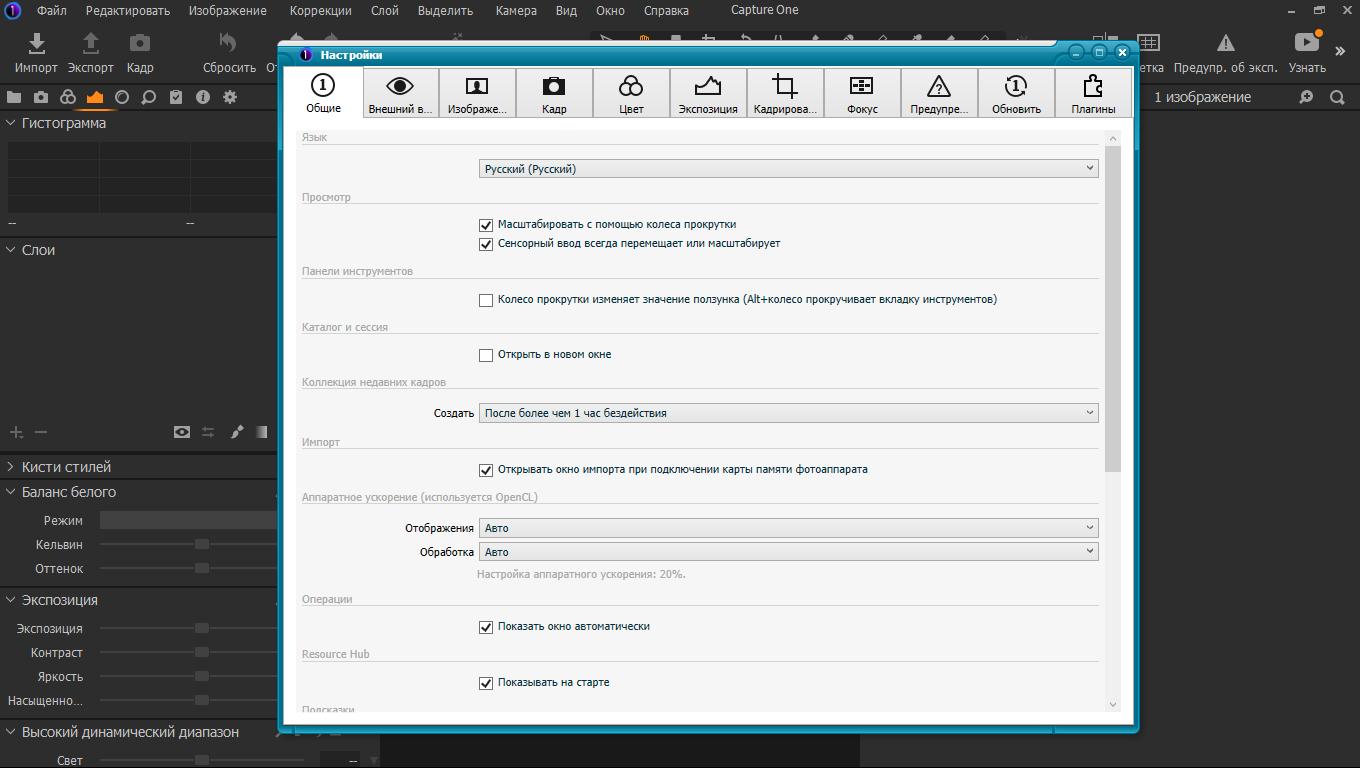Open the Экспозиция settings tab
Viewport: 1360px width, 768px height.
pyautogui.click(x=708, y=93)
